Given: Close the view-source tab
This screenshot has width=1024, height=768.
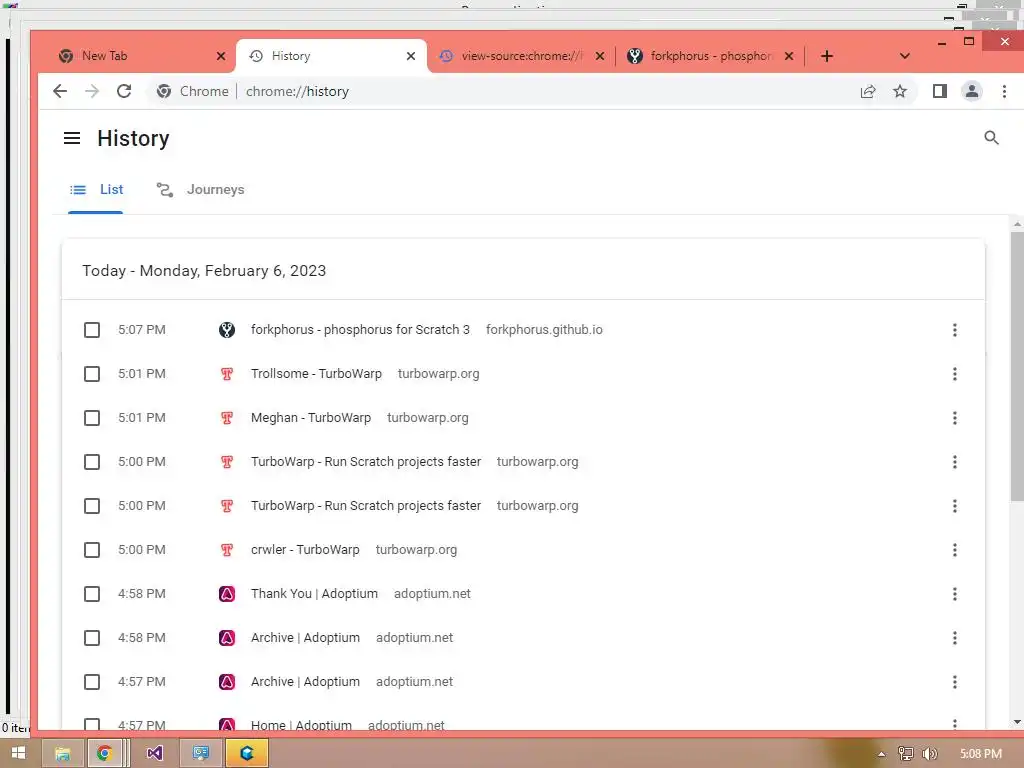Looking at the screenshot, I should (600, 56).
